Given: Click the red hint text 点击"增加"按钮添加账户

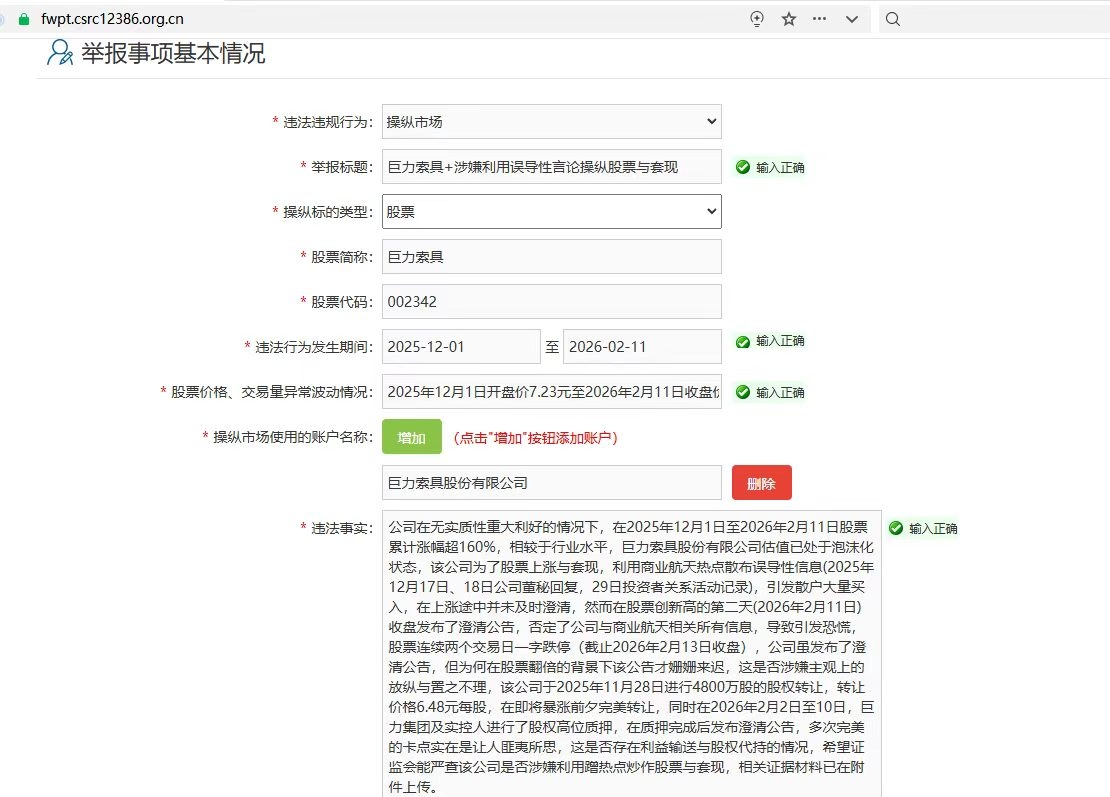Looking at the screenshot, I should [535, 438].
